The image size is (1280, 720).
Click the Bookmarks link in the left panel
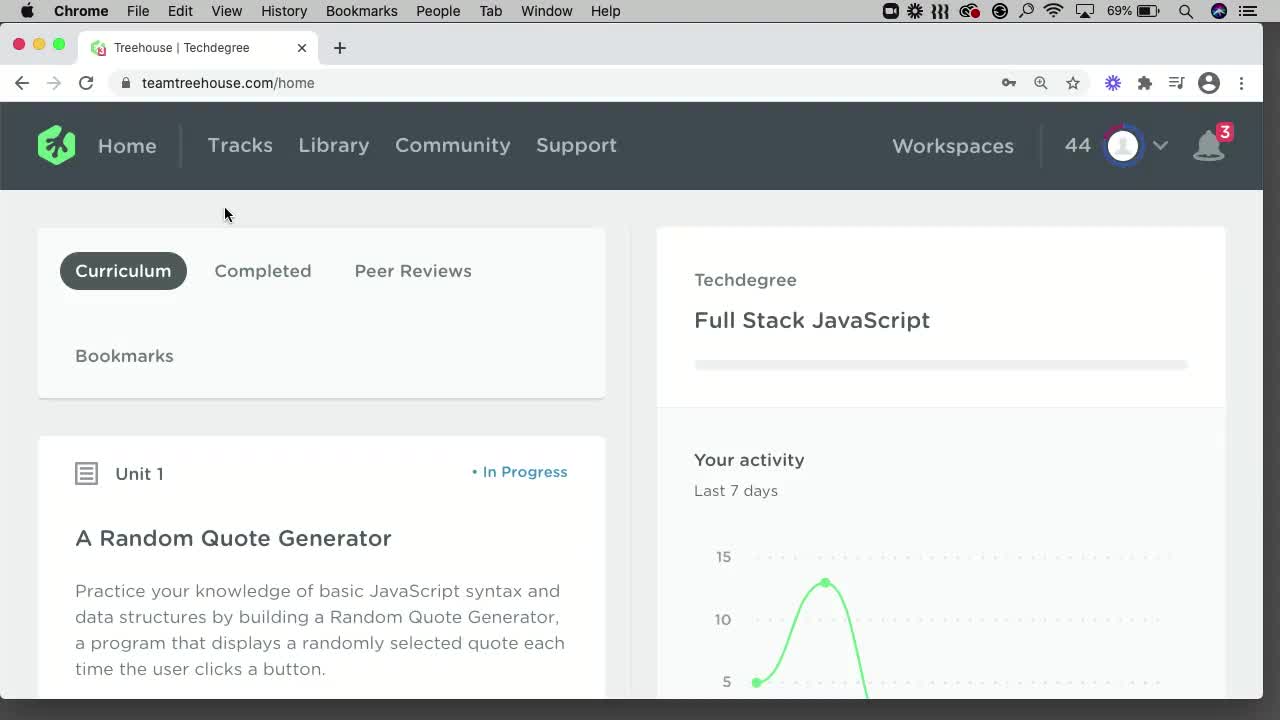pos(124,356)
